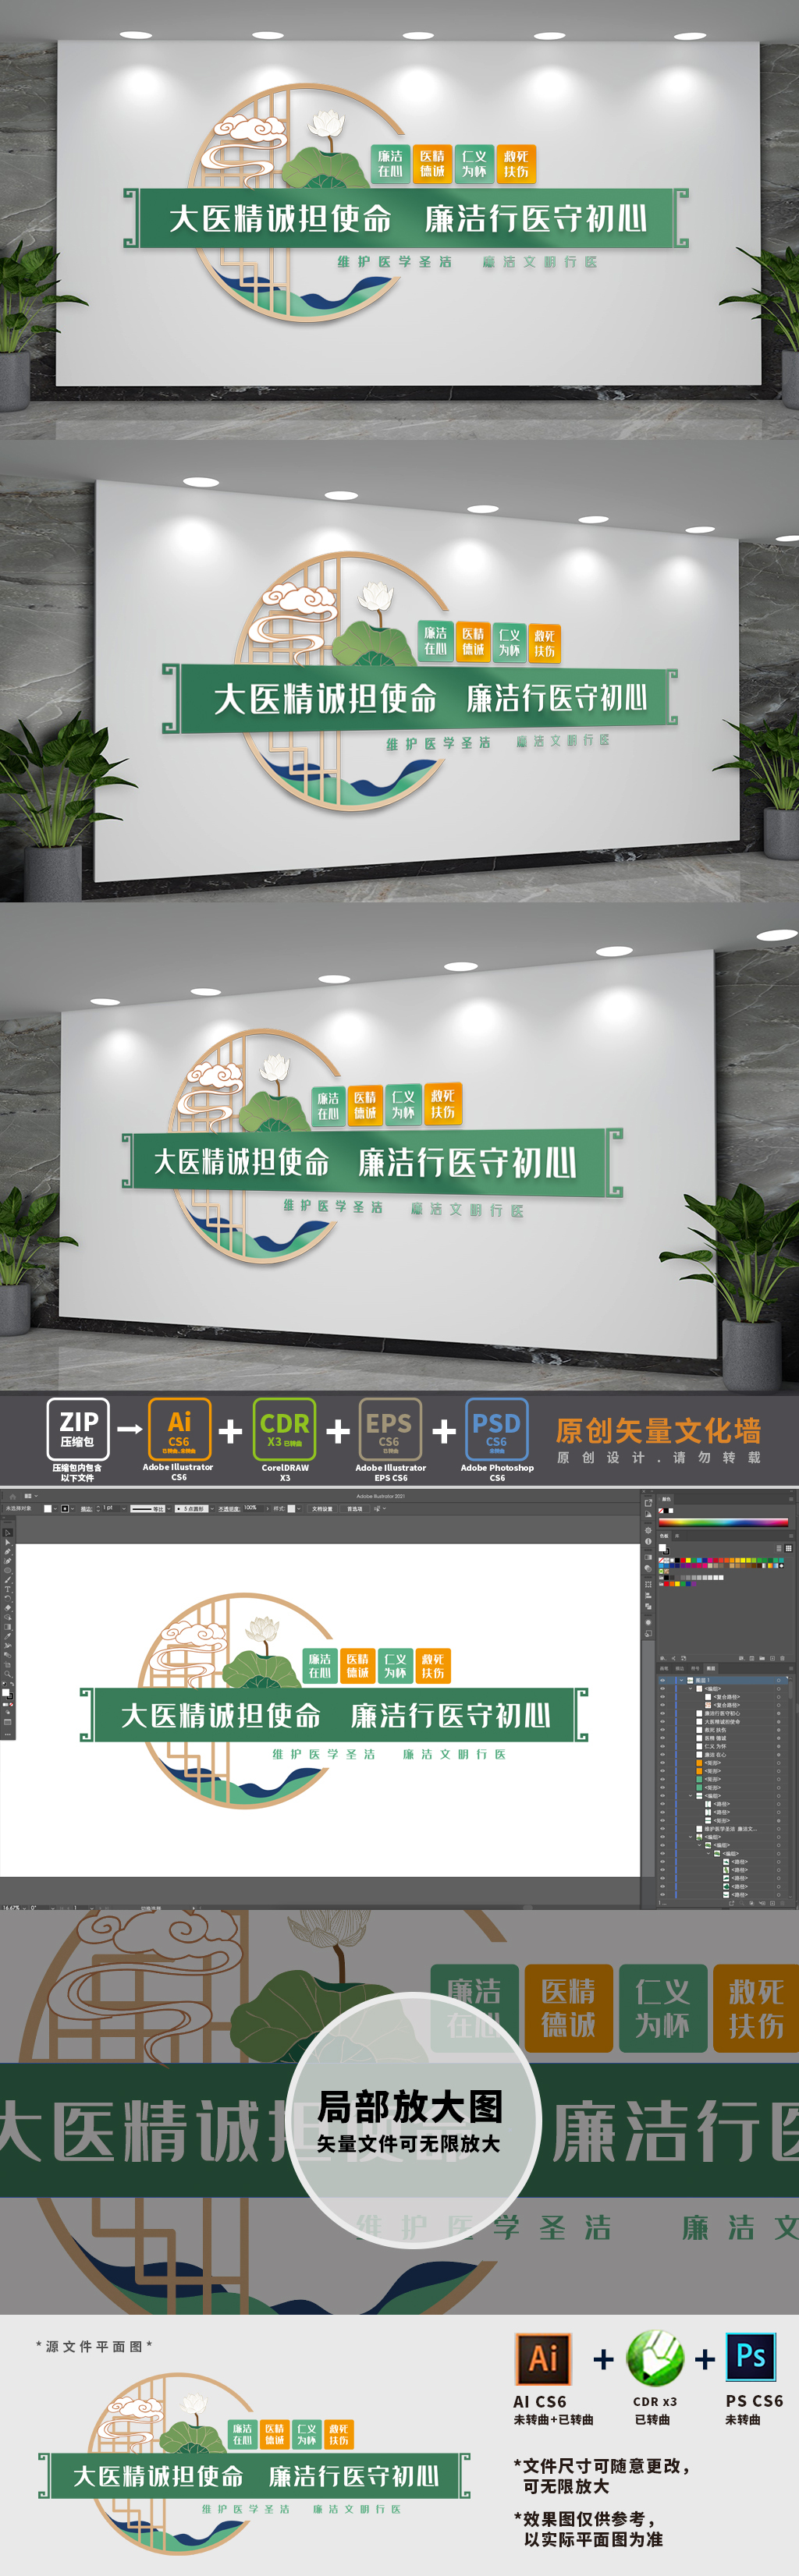
Task: Hide the 维护医学圣洁 layer item
Action: pyautogui.click(x=663, y=1829)
